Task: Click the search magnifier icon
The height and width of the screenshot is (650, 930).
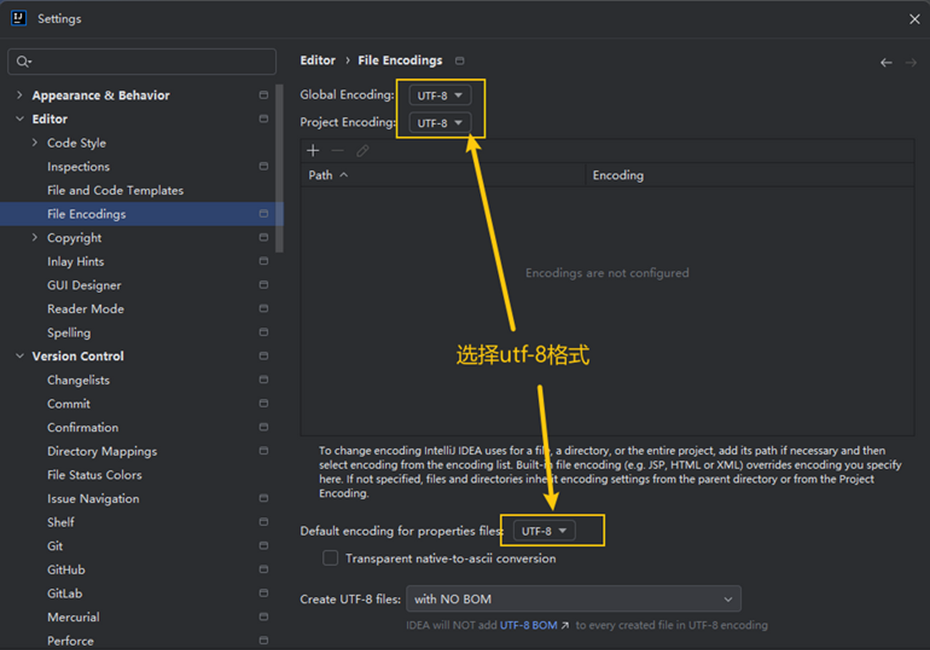Action: tap(23, 61)
